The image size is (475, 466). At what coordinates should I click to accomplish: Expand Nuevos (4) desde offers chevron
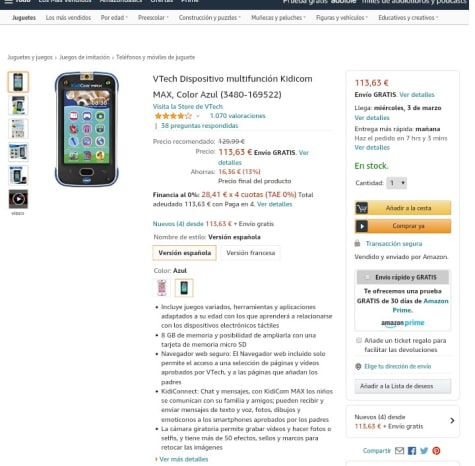coord(452,421)
